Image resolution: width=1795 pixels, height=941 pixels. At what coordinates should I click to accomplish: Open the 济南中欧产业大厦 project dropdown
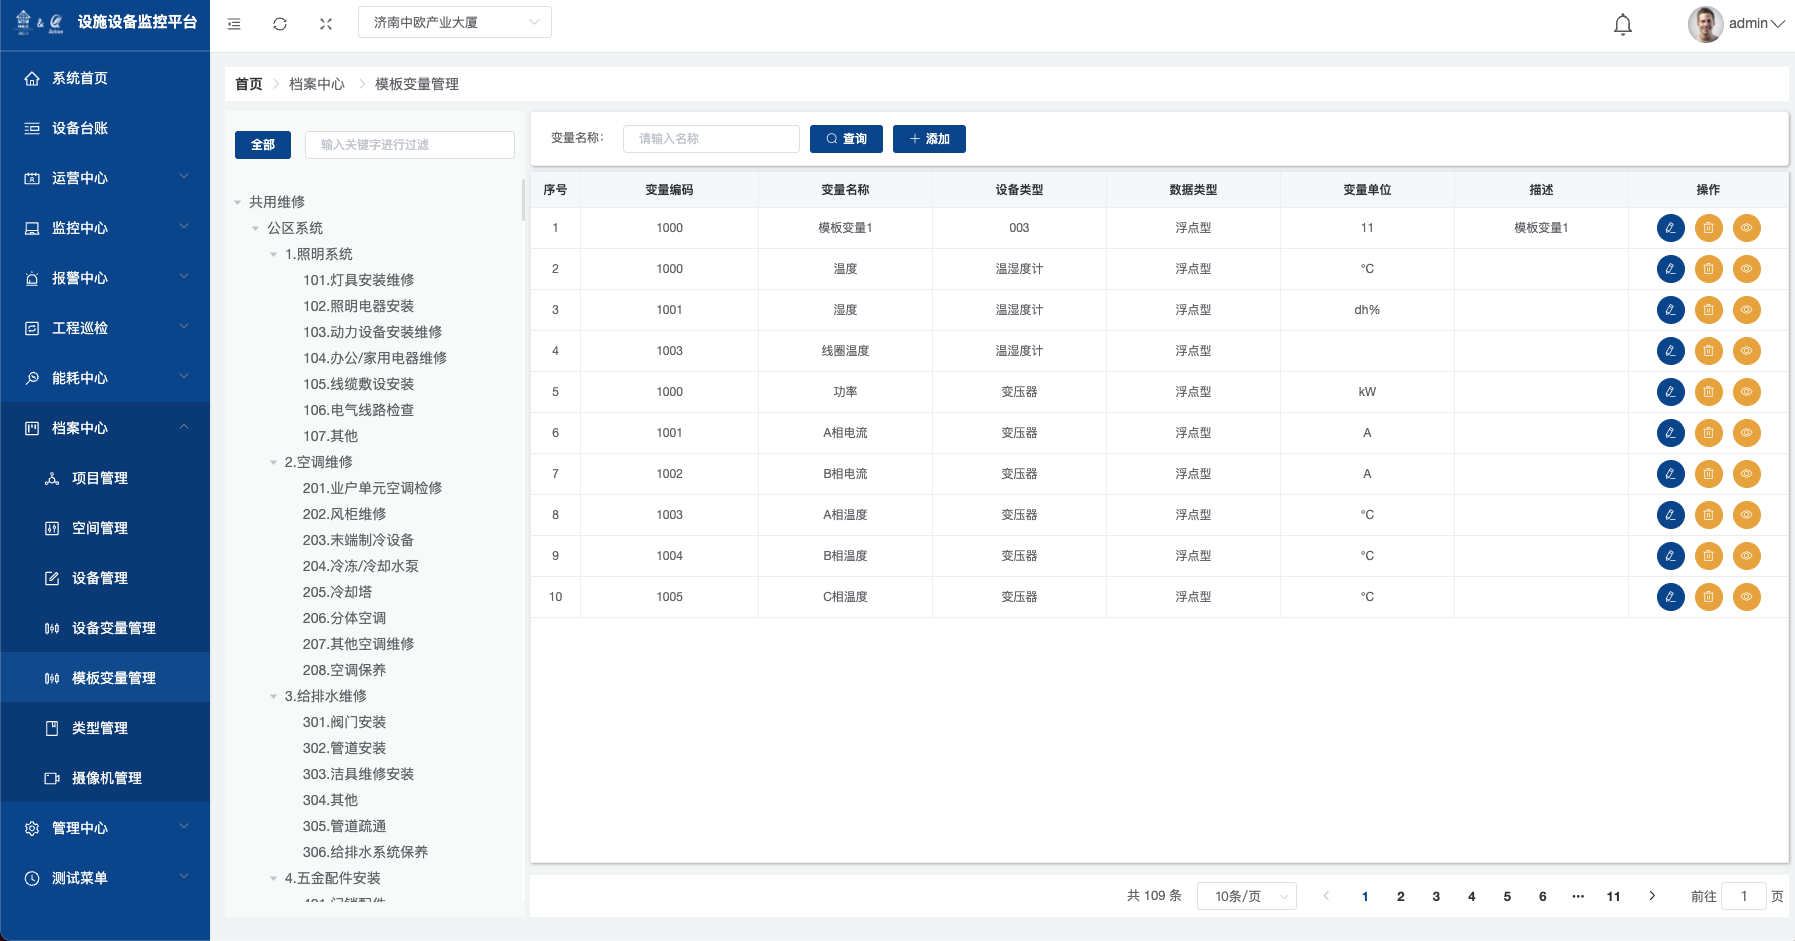click(x=454, y=22)
